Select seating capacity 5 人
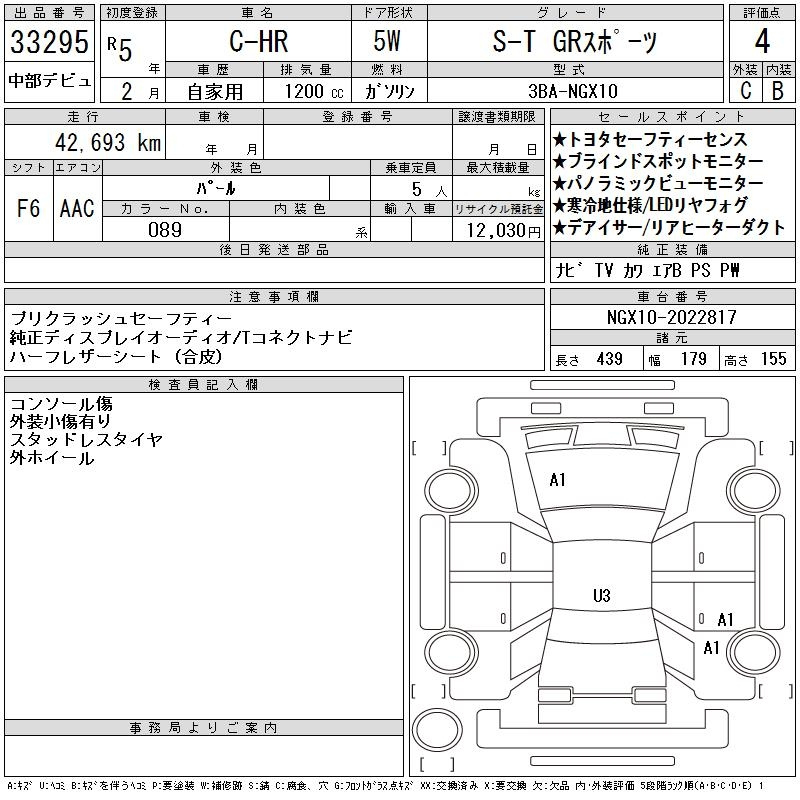 pyautogui.click(x=429, y=189)
